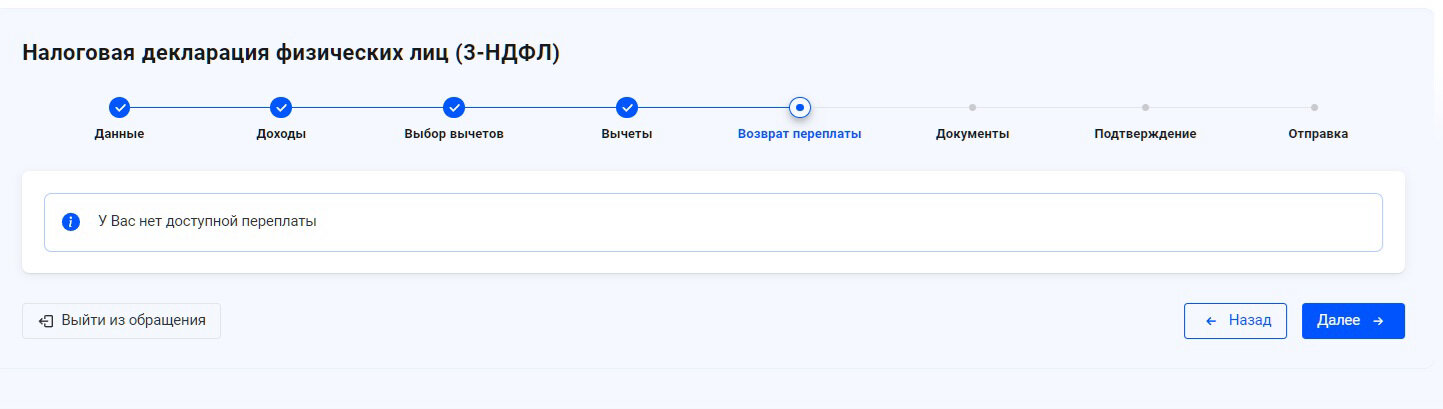Click the blue info icon in the notice

tap(71, 222)
